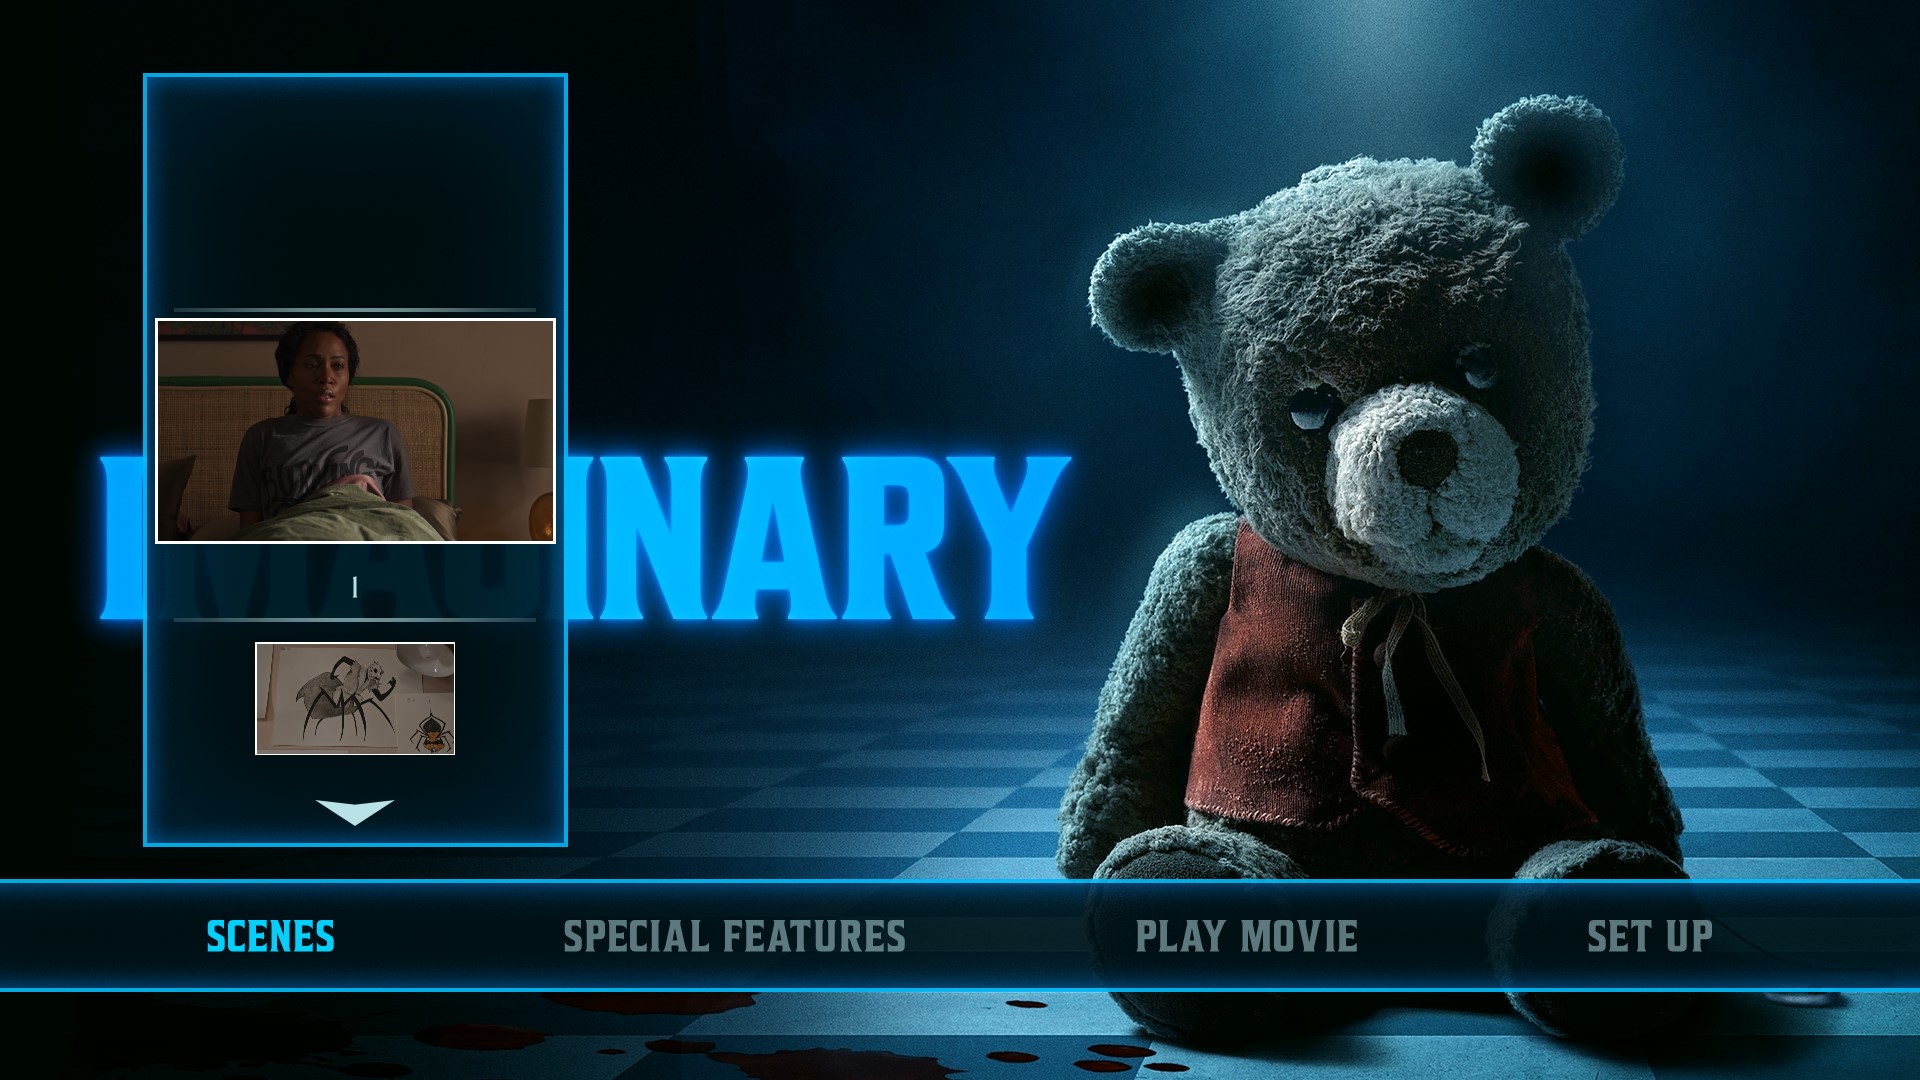Click the scroll-down arrow in scenes panel
The width and height of the screenshot is (1920, 1080).
354,811
